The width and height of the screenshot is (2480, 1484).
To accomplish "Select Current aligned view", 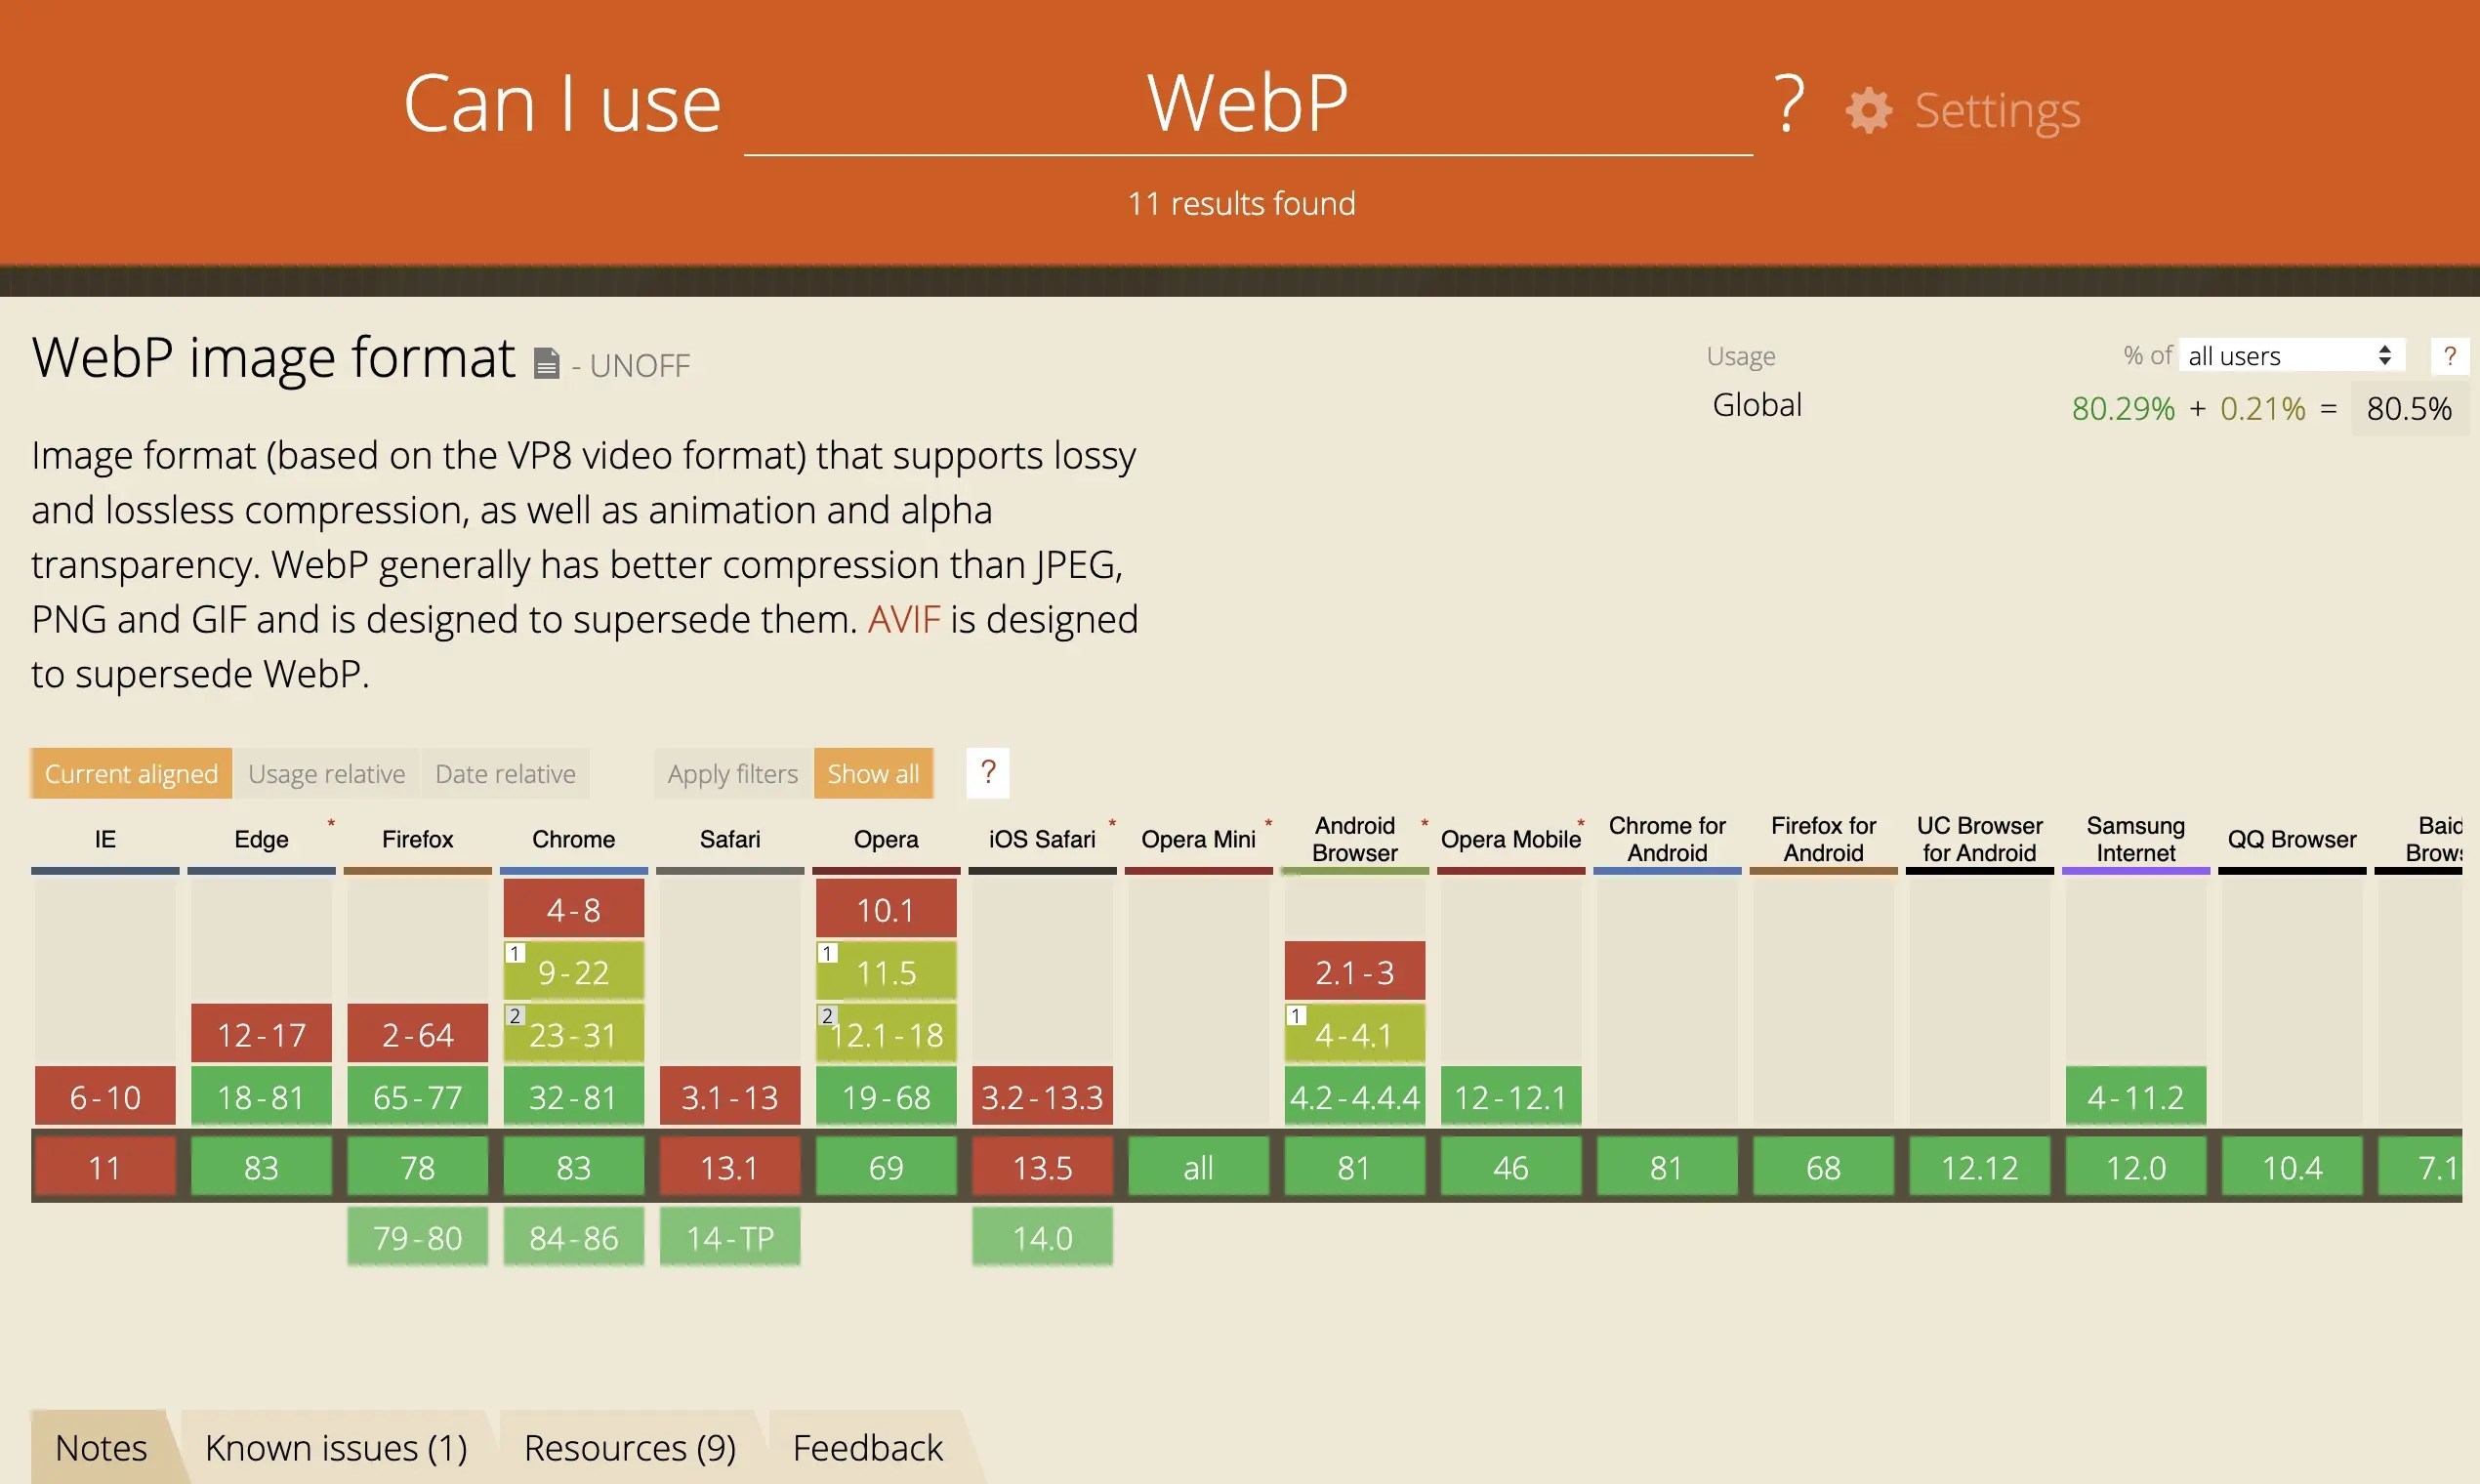I will 131,773.
